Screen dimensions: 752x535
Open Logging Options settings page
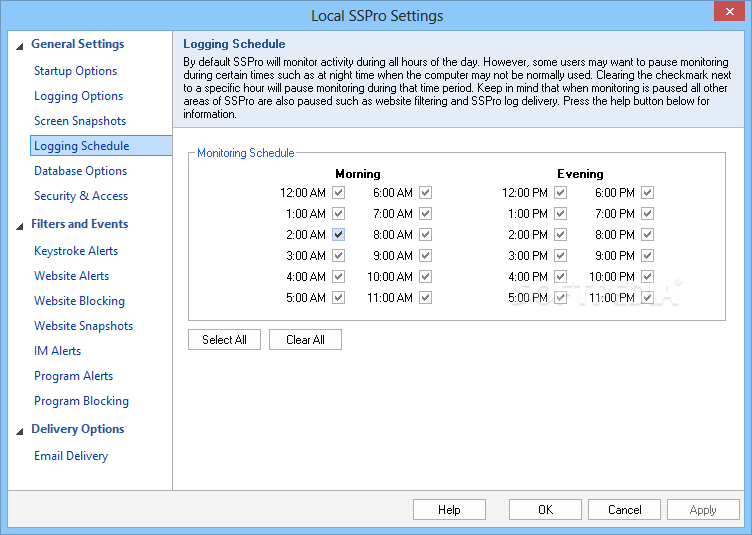(x=78, y=96)
